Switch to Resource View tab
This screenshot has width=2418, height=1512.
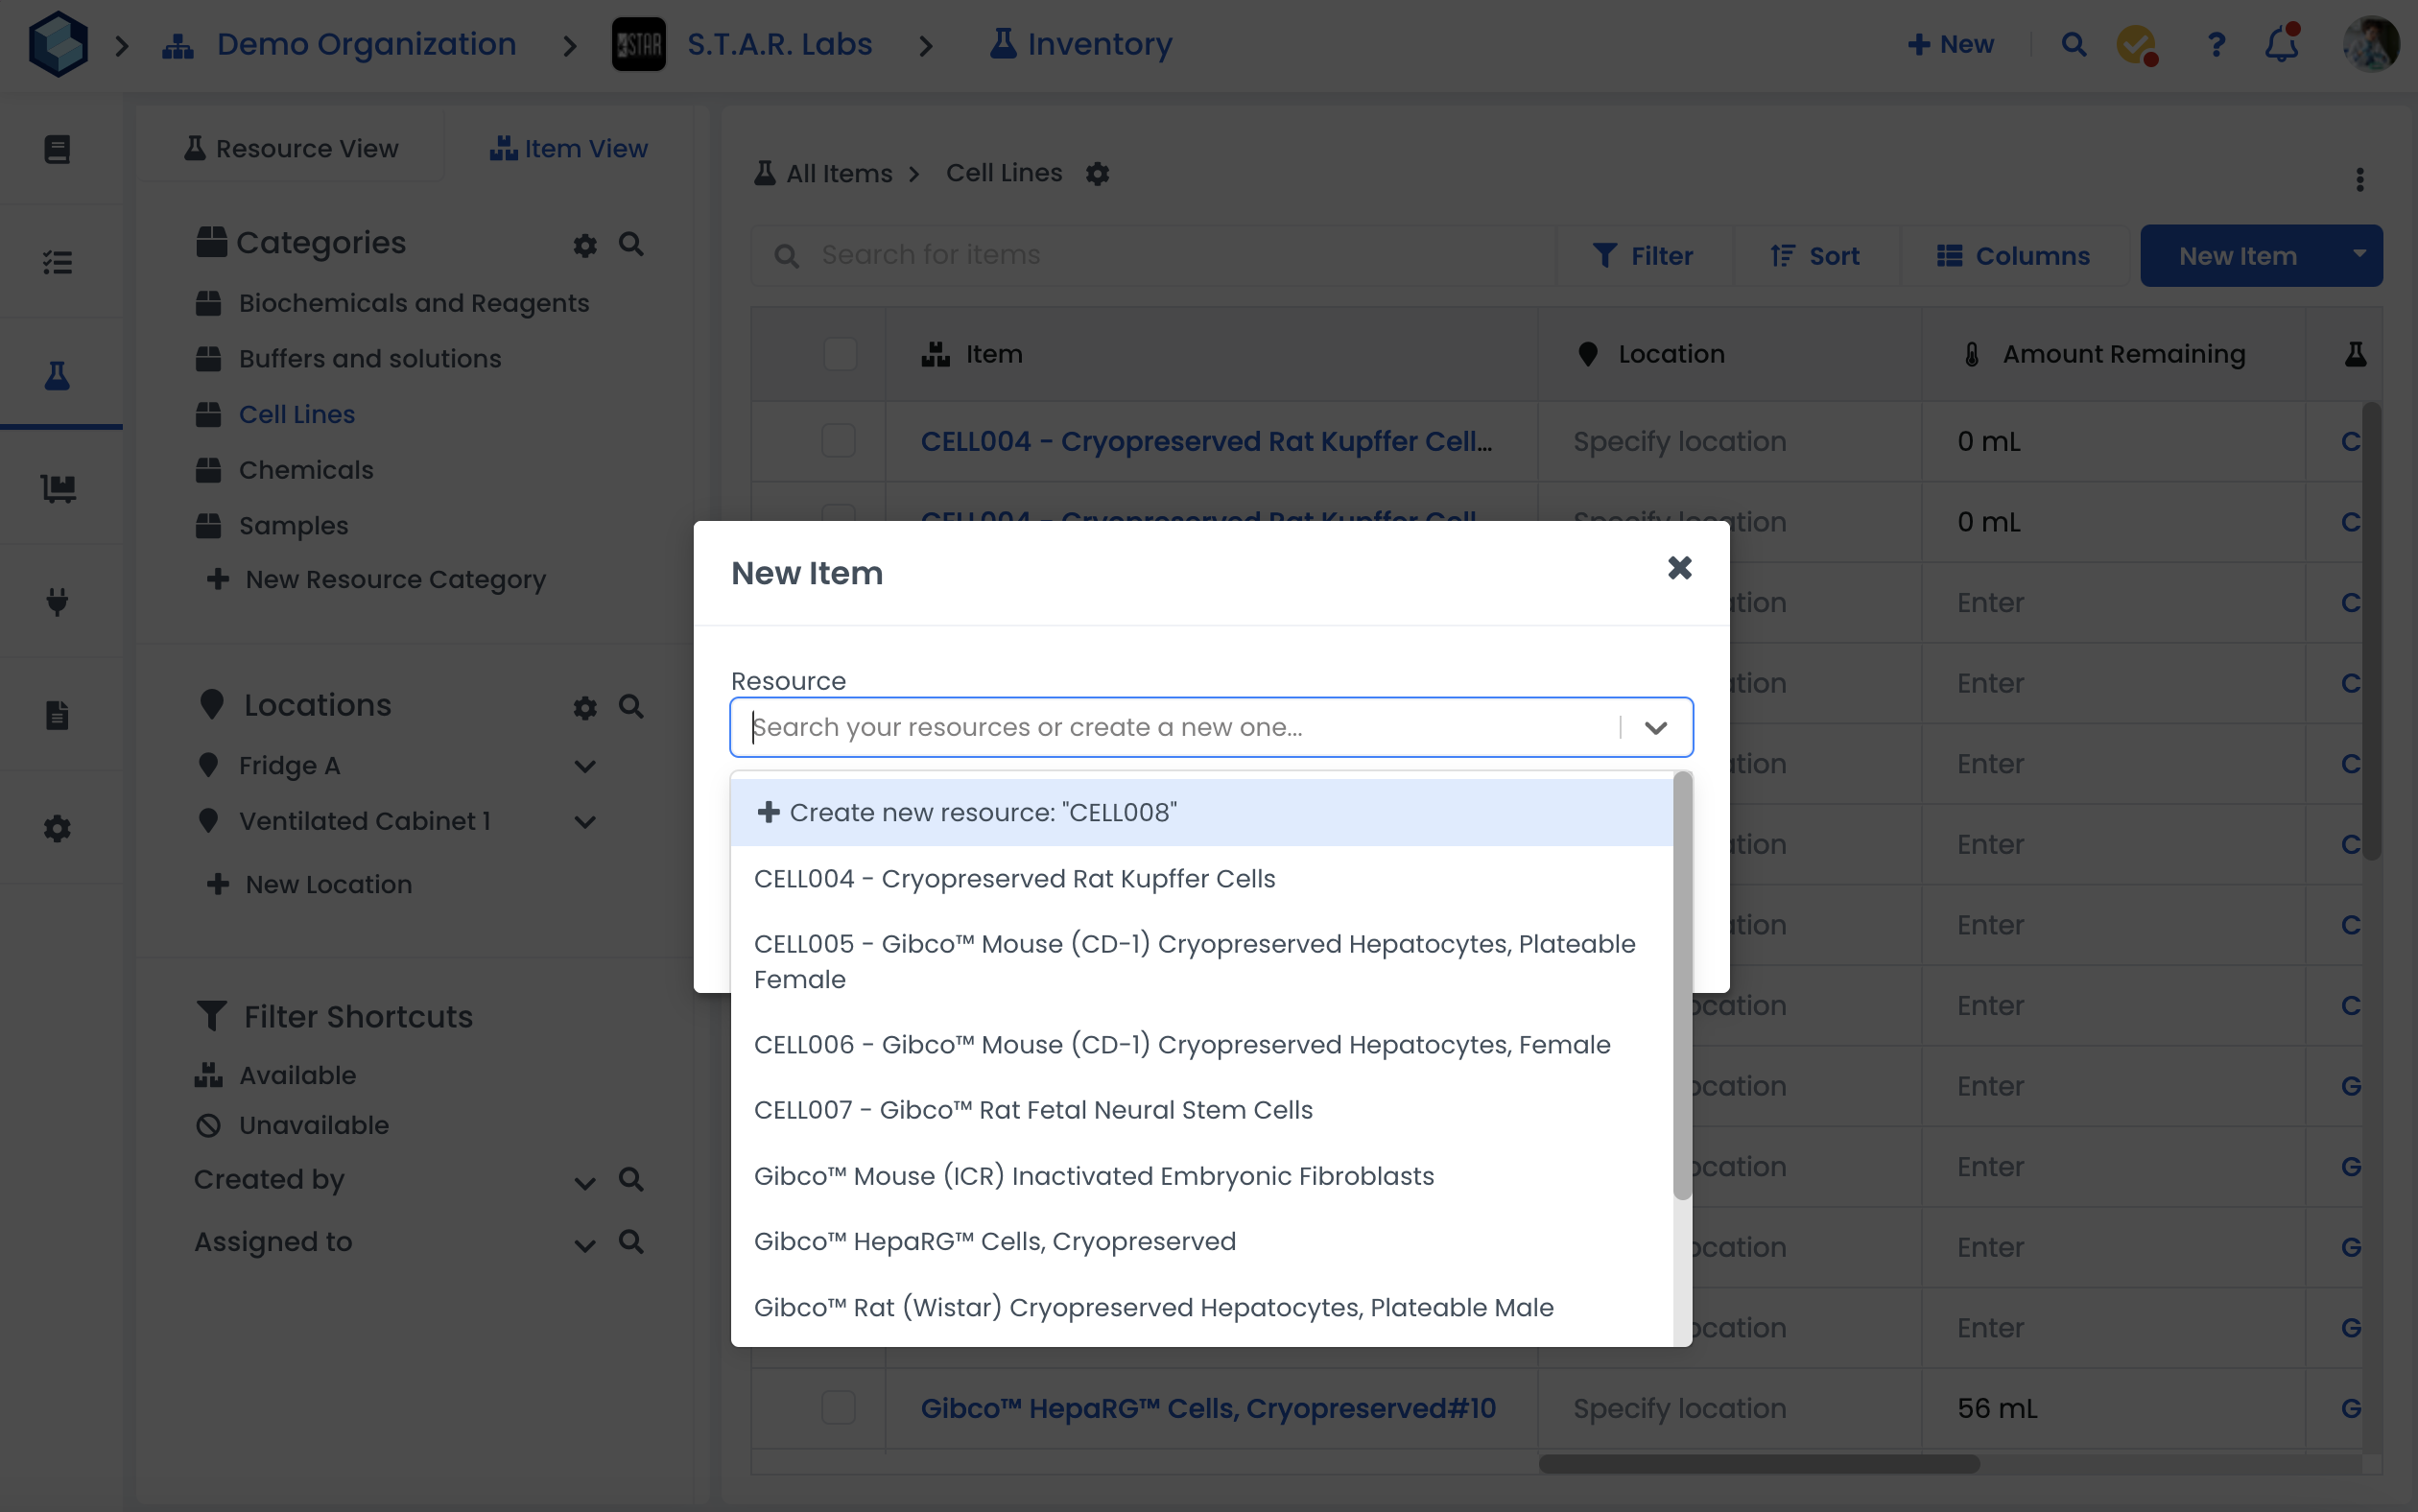[x=291, y=148]
